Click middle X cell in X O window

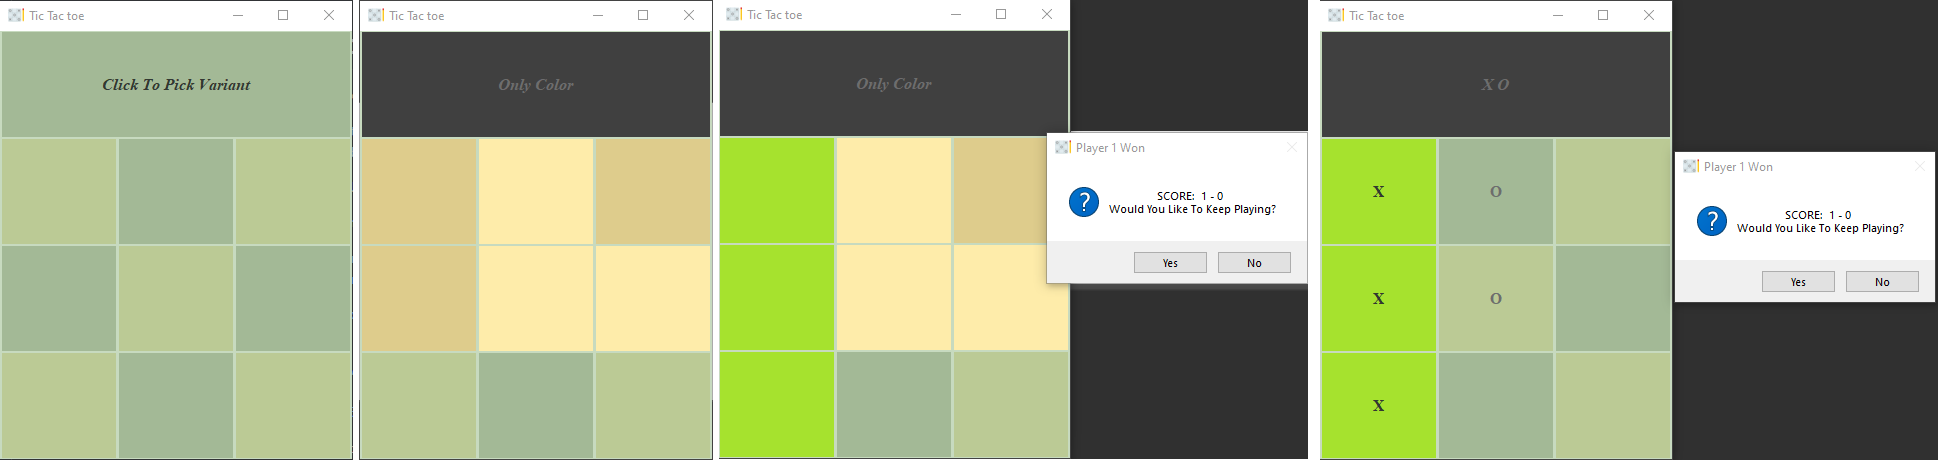click(1379, 298)
